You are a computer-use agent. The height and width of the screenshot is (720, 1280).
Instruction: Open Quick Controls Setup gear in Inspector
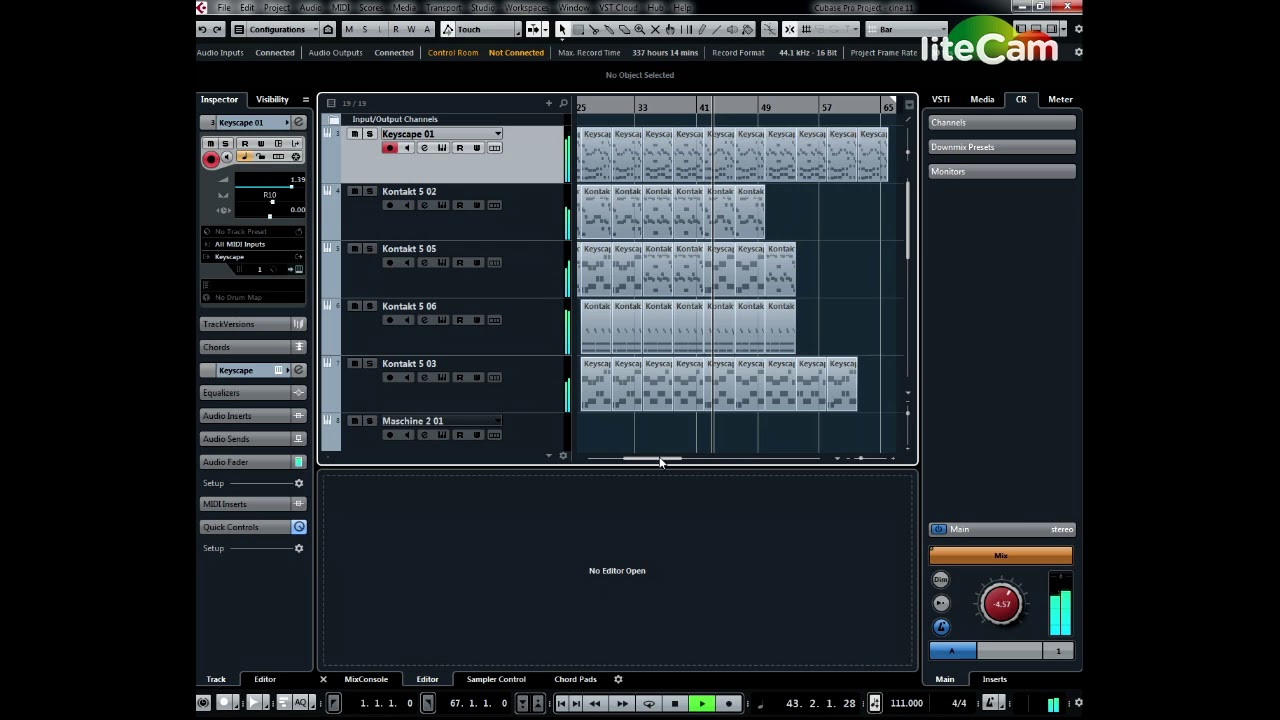(298, 548)
